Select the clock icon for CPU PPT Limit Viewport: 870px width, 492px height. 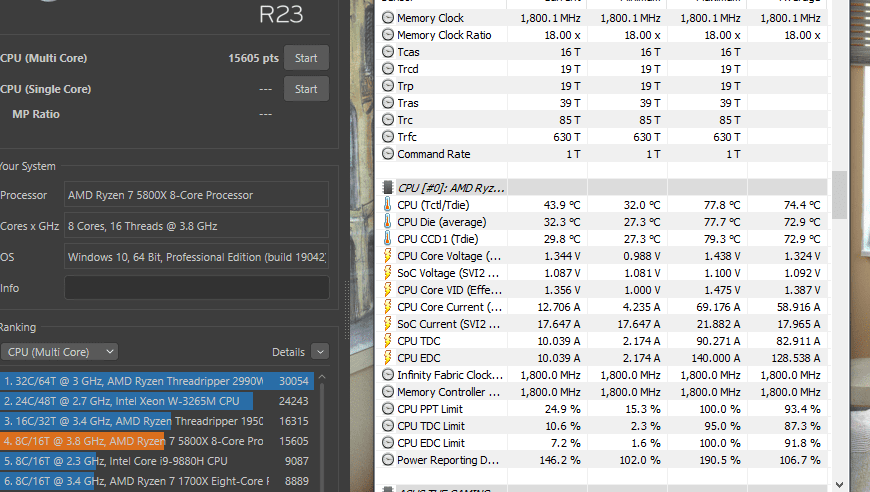click(x=388, y=409)
